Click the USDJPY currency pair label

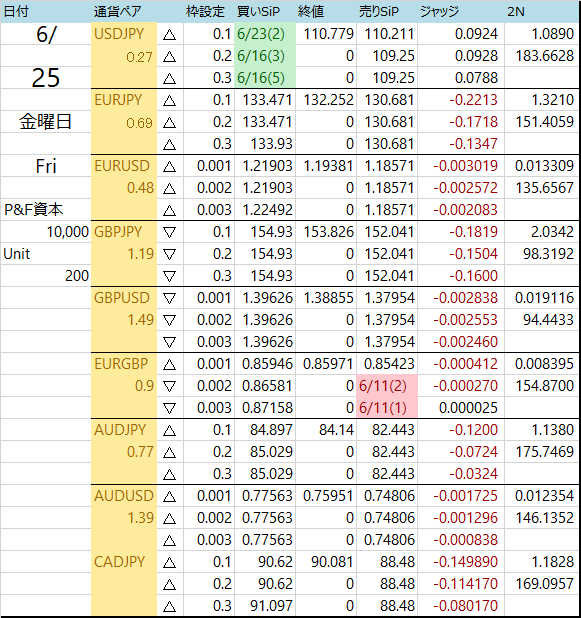[x=119, y=34]
